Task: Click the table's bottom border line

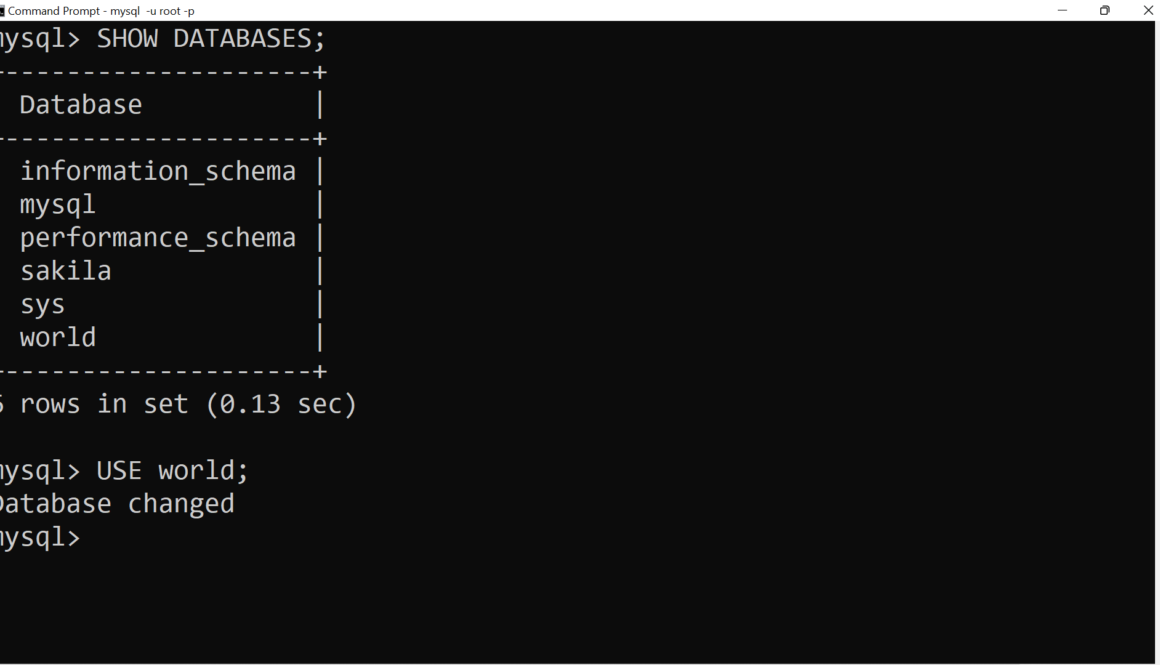Action: (160, 371)
